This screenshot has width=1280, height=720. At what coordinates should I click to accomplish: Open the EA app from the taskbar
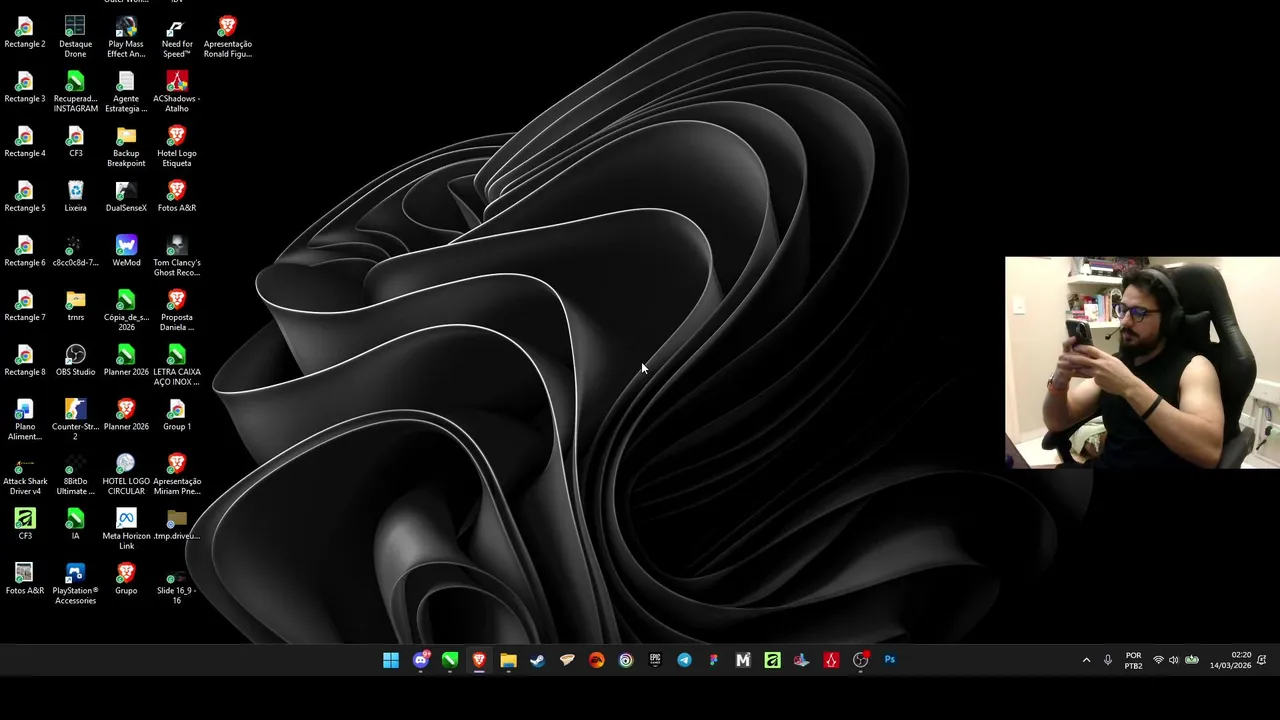click(596, 660)
